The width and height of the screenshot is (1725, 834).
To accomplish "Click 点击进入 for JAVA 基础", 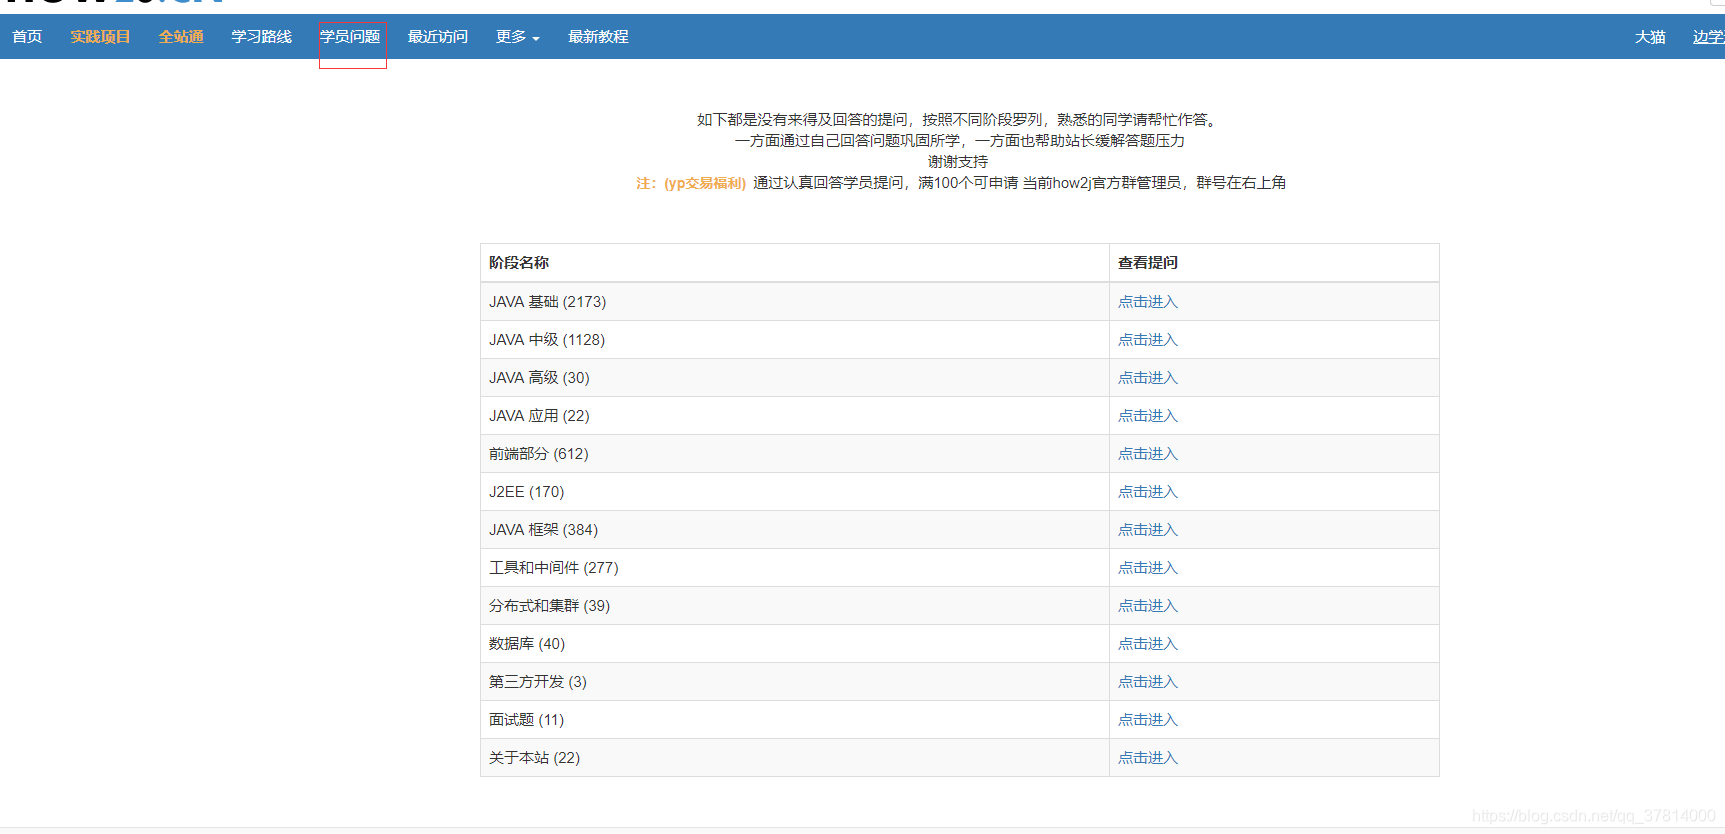I will (1148, 302).
